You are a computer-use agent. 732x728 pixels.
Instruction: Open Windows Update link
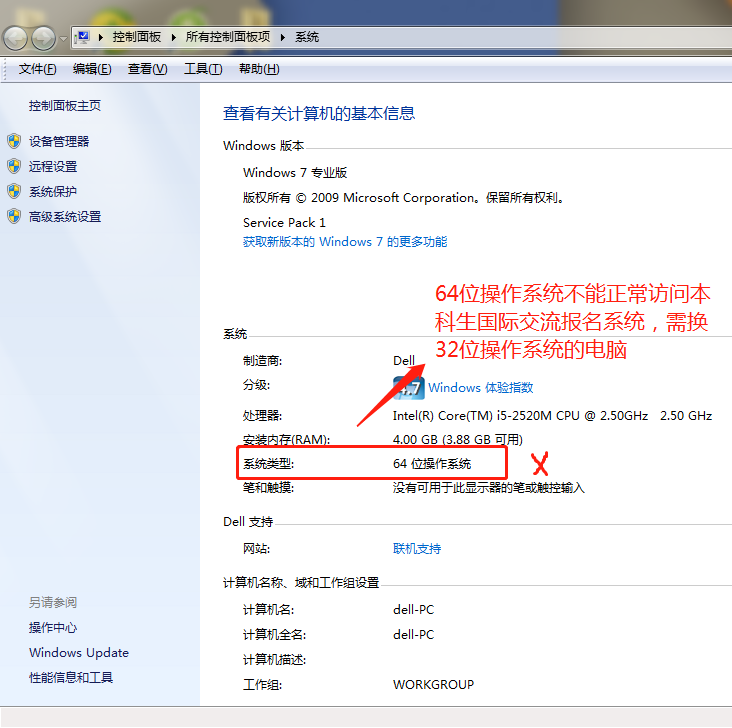pyautogui.click(x=79, y=653)
